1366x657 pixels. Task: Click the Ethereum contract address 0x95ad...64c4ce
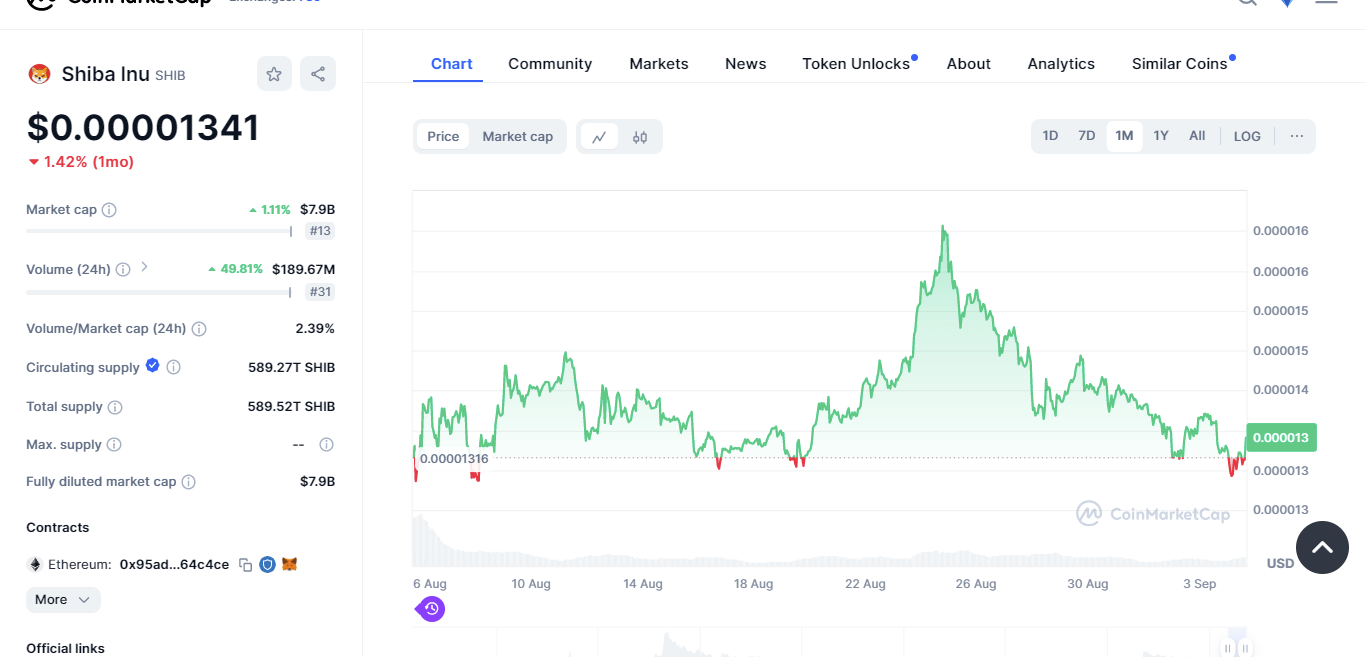coord(174,565)
